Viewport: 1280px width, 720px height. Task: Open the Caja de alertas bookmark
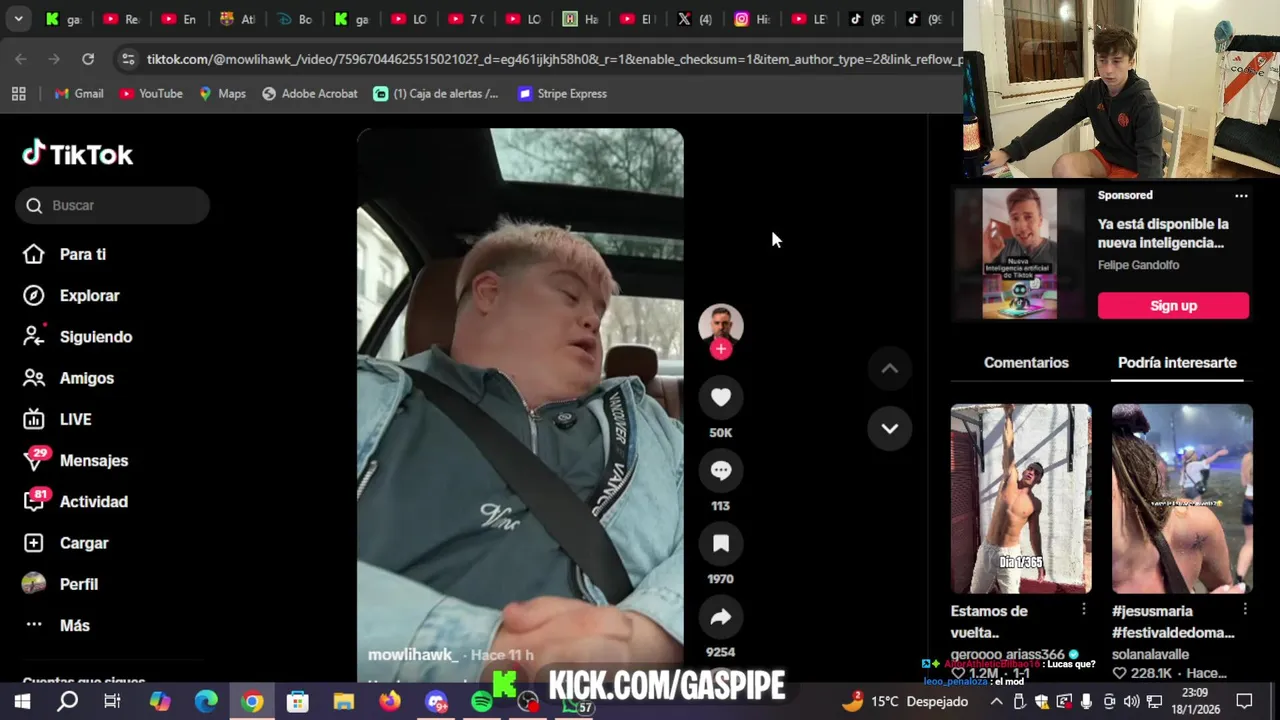[x=436, y=93]
